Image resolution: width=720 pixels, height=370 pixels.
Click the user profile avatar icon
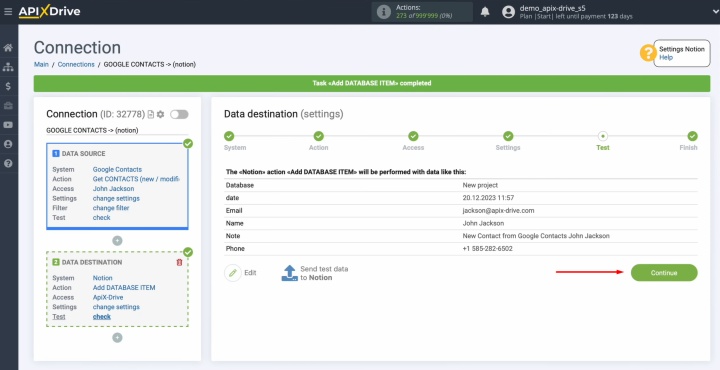point(508,12)
